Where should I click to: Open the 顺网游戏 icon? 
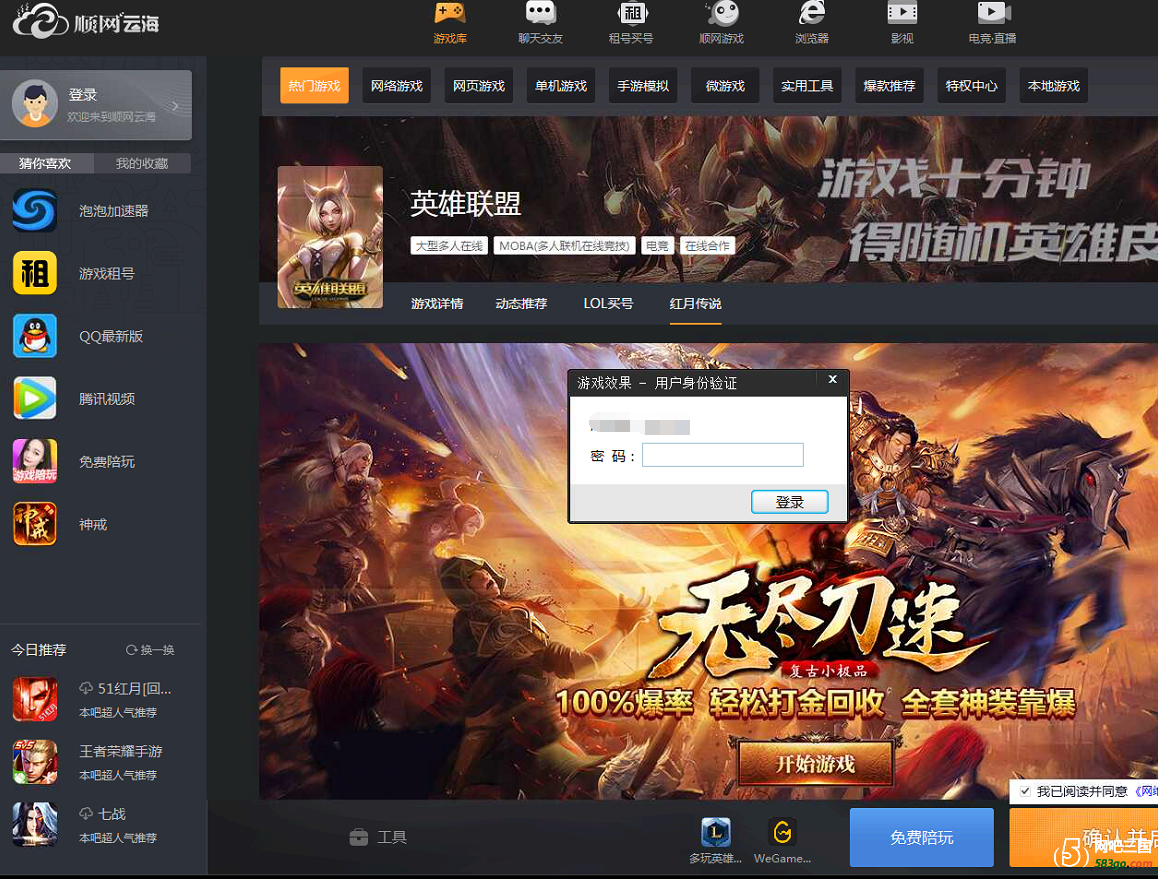click(x=722, y=13)
